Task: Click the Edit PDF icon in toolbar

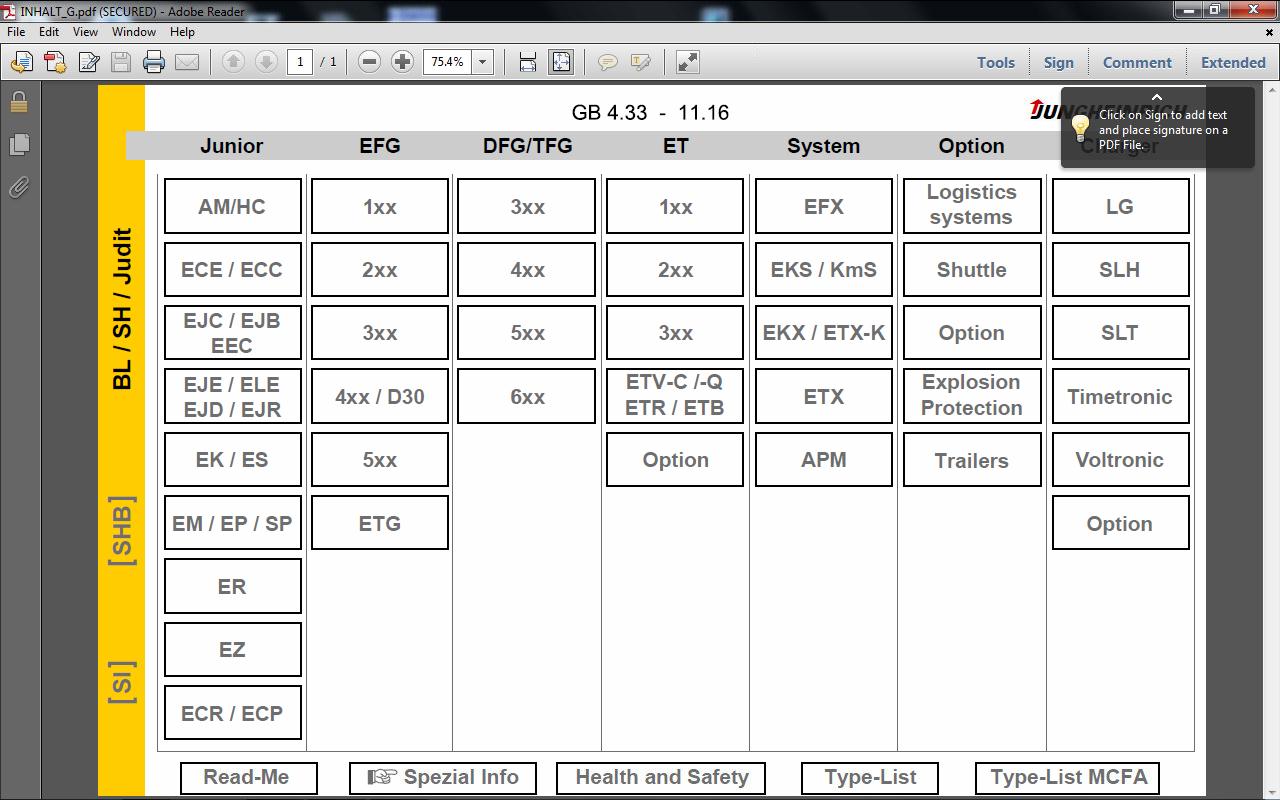Action: [89, 62]
